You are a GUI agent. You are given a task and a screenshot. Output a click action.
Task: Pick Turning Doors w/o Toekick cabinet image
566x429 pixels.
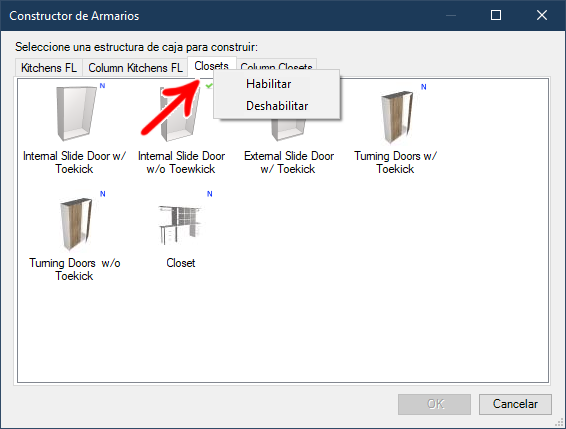pos(76,224)
